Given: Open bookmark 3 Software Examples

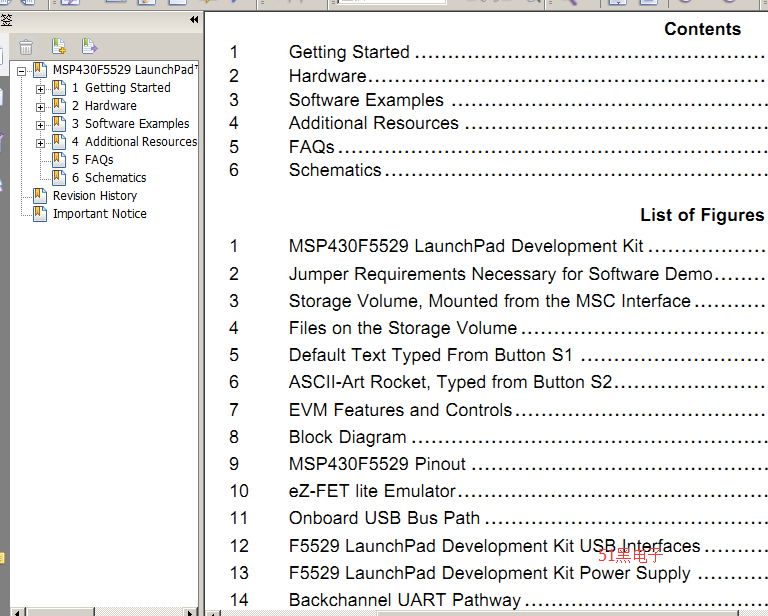Looking at the screenshot, I should tap(130, 124).
